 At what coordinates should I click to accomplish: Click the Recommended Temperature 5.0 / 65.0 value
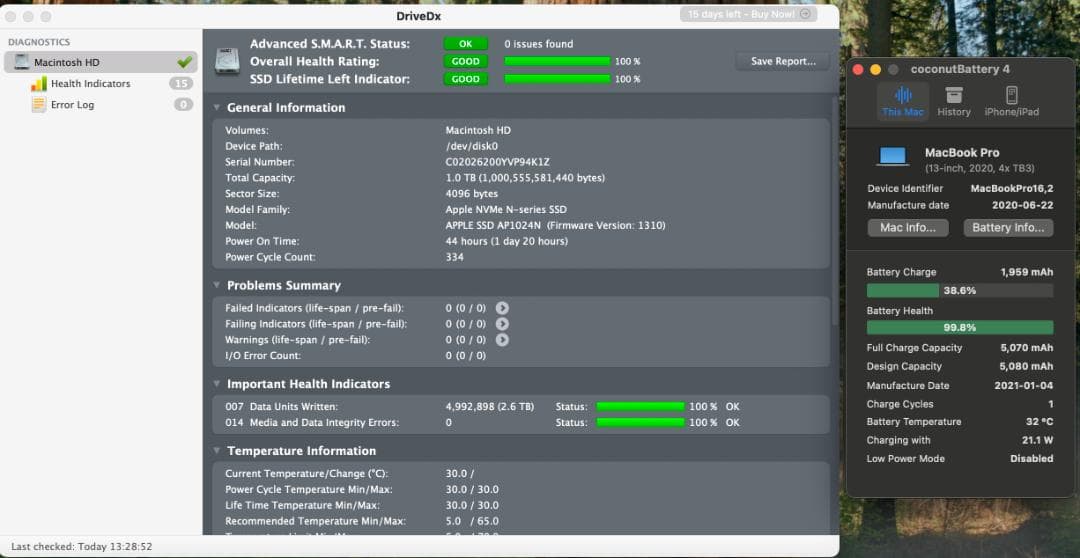pos(472,521)
